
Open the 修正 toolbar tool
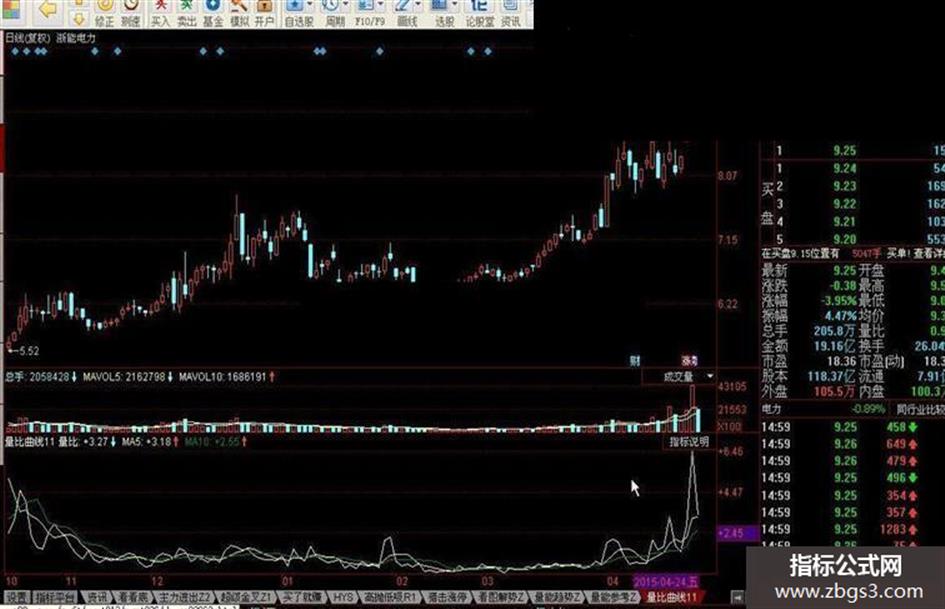tap(104, 13)
